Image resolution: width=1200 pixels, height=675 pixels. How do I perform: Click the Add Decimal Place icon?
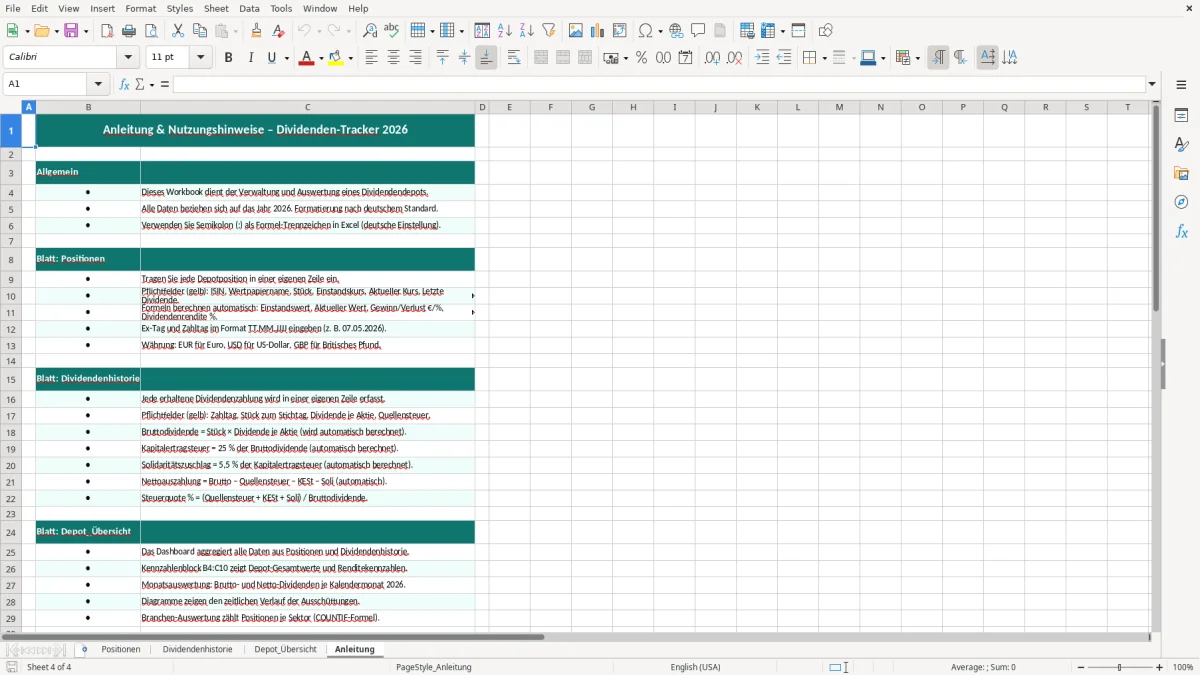pyautogui.click(x=712, y=58)
